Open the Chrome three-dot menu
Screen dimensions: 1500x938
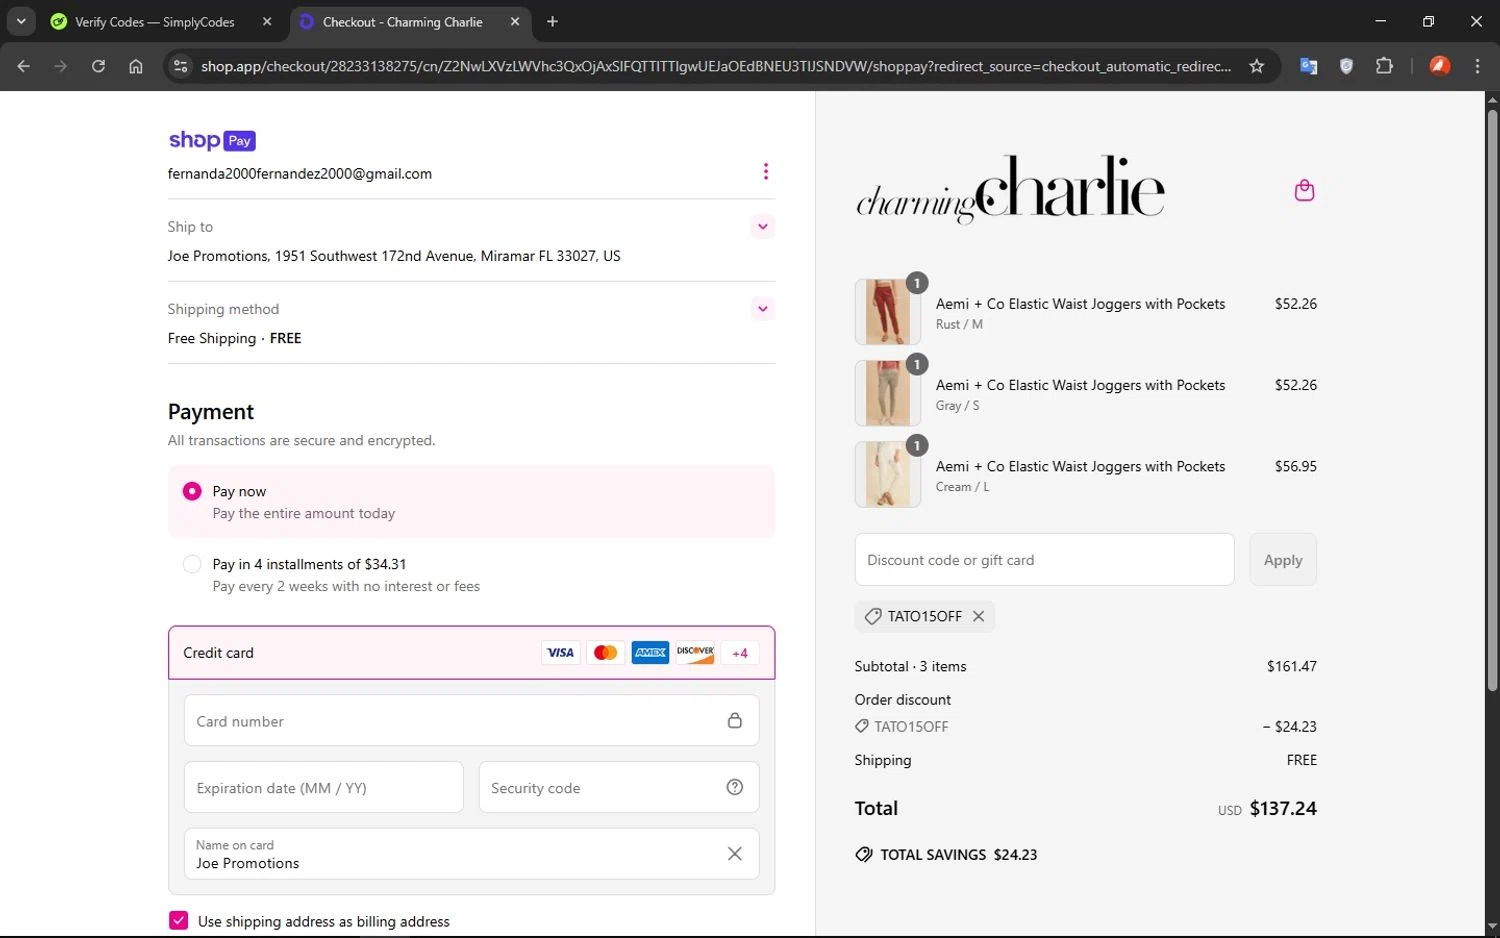[1477, 66]
